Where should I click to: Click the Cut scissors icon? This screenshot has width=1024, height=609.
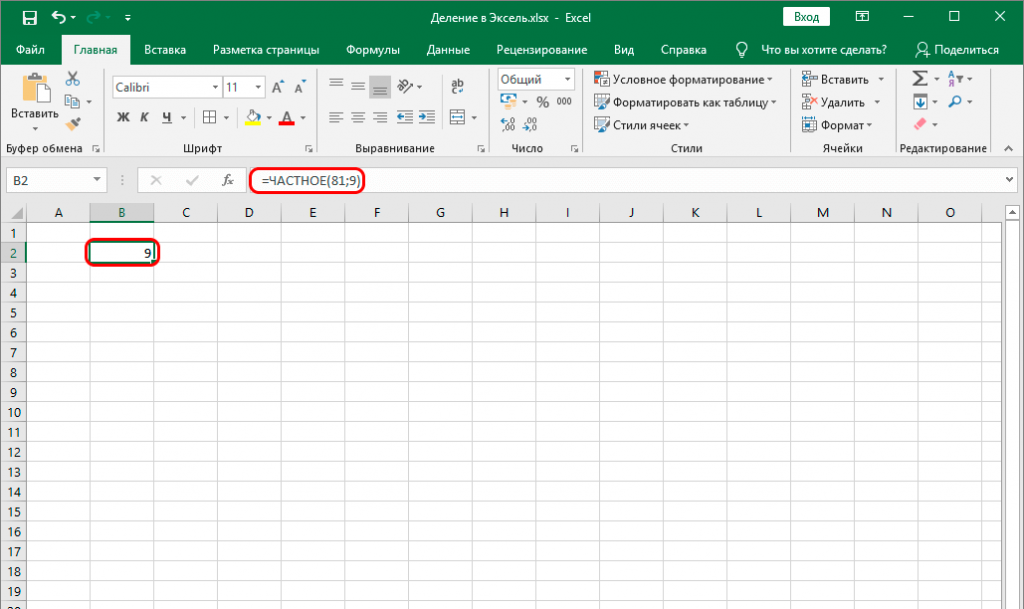click(x=72, y=79)
